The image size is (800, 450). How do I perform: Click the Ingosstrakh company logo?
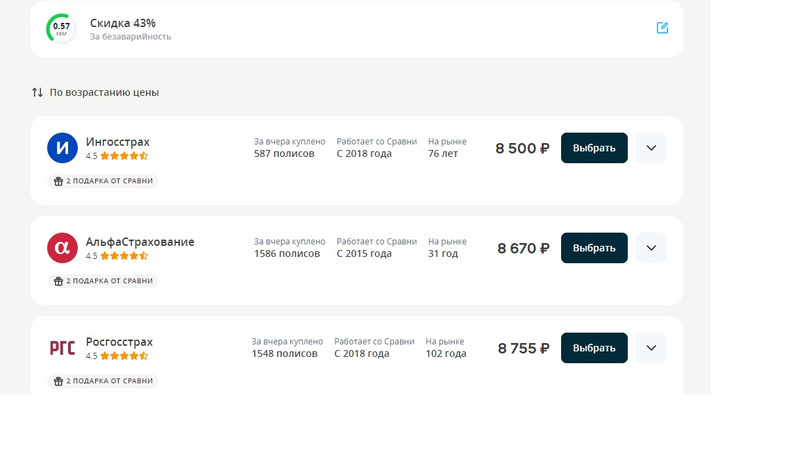(62, 148)
